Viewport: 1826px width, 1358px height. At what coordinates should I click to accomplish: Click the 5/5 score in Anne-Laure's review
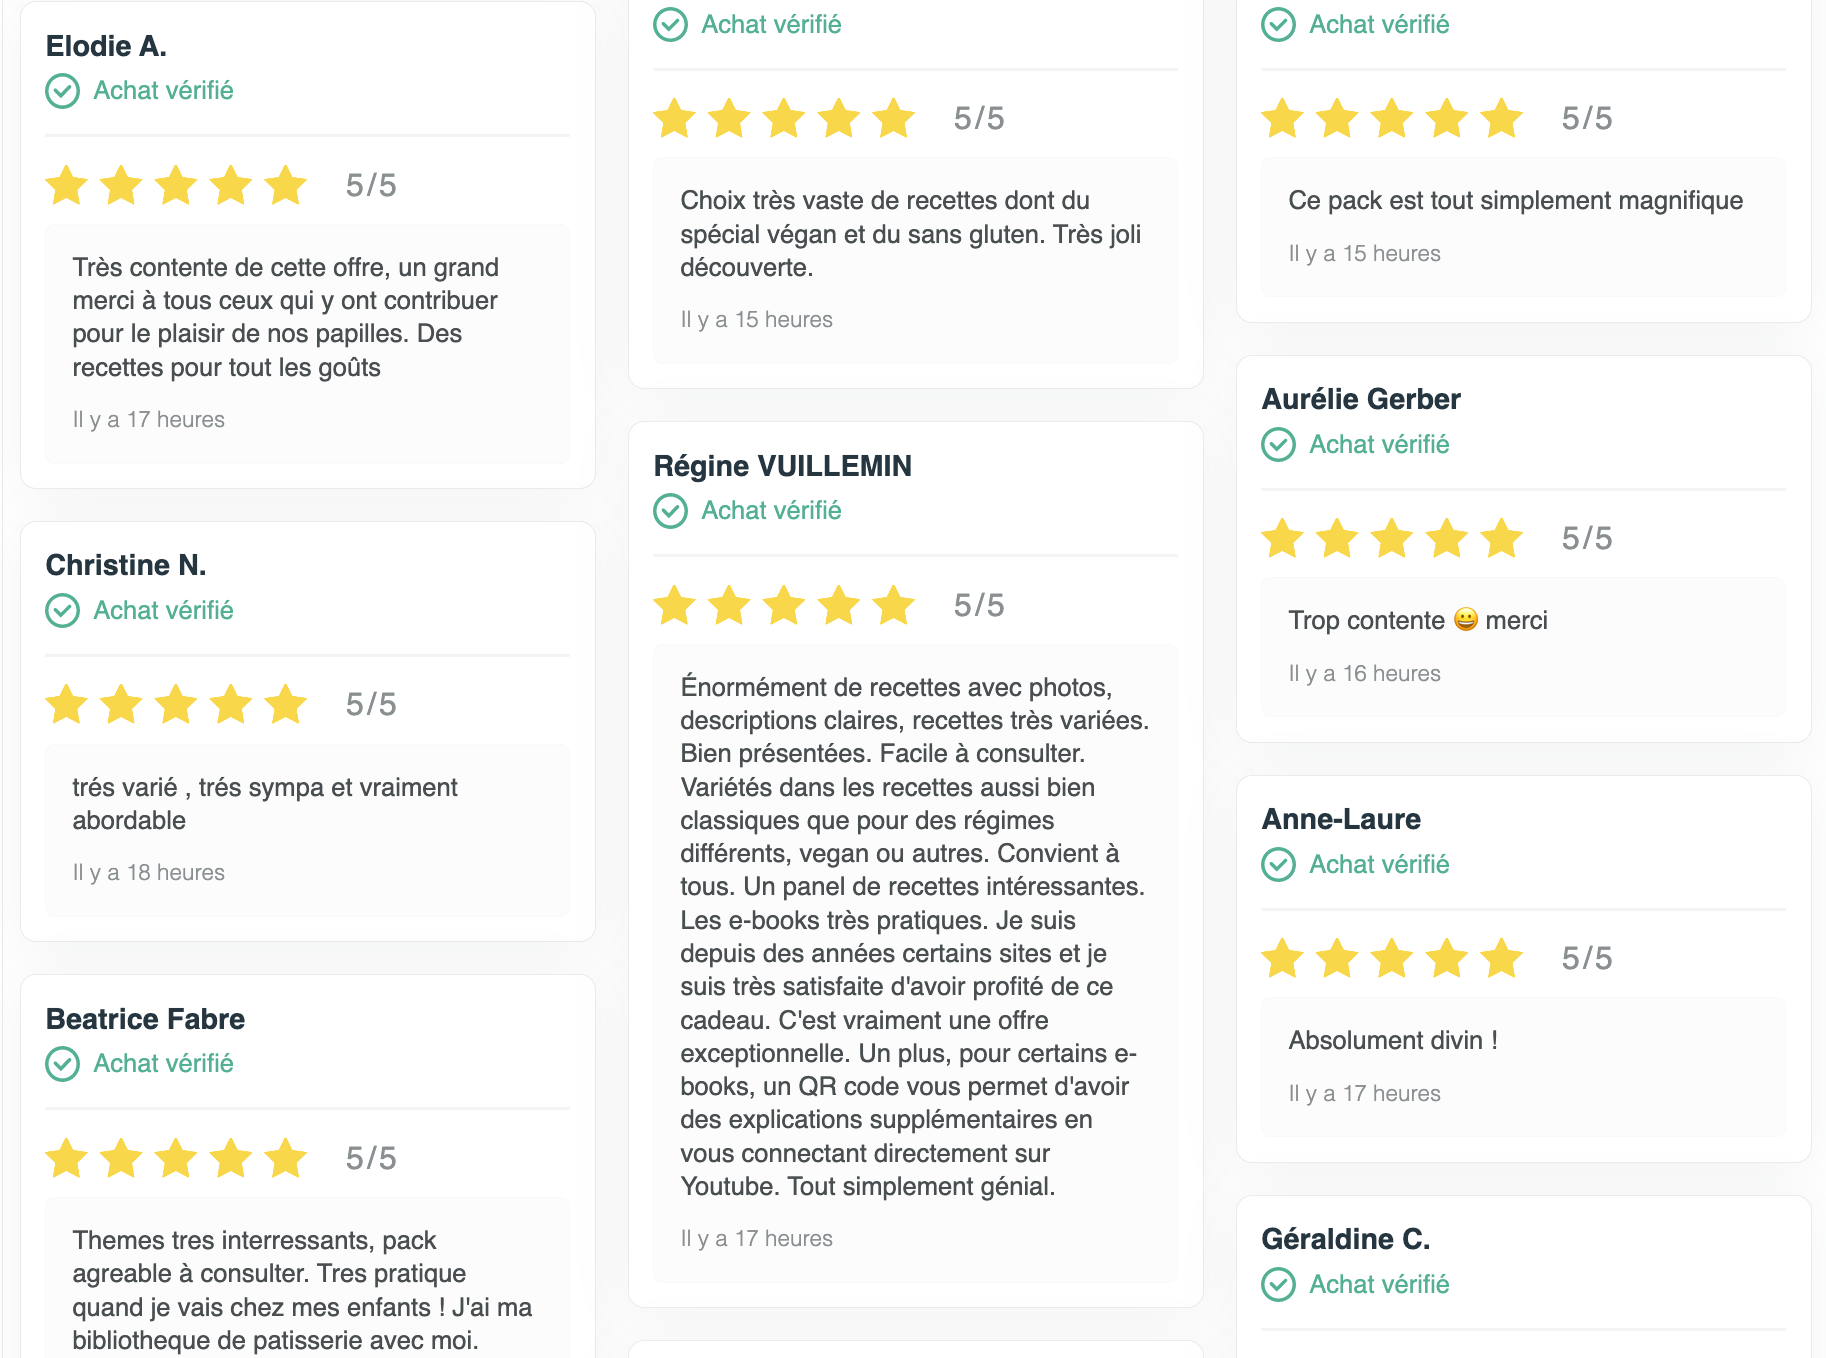[x=1586, y=958]
